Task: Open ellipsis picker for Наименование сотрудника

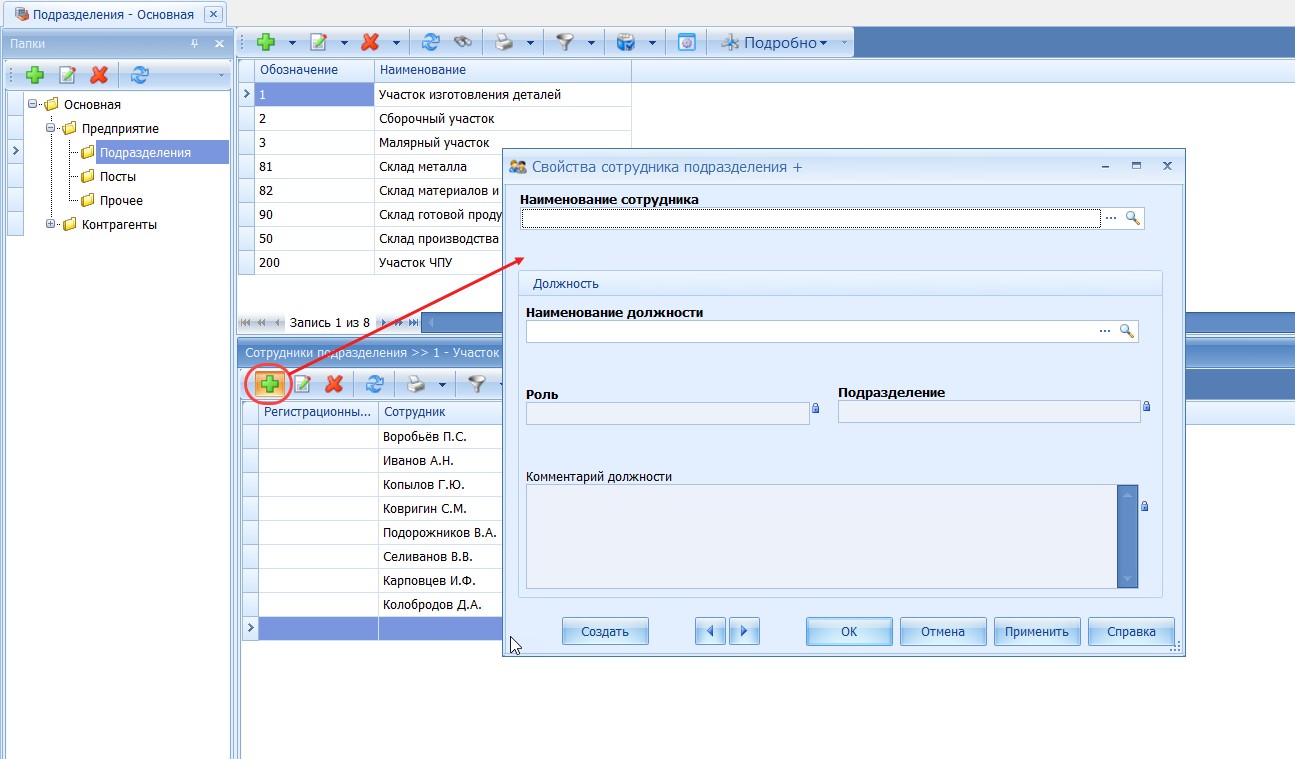Action: pyautogui.click(x=1110, y=218)
